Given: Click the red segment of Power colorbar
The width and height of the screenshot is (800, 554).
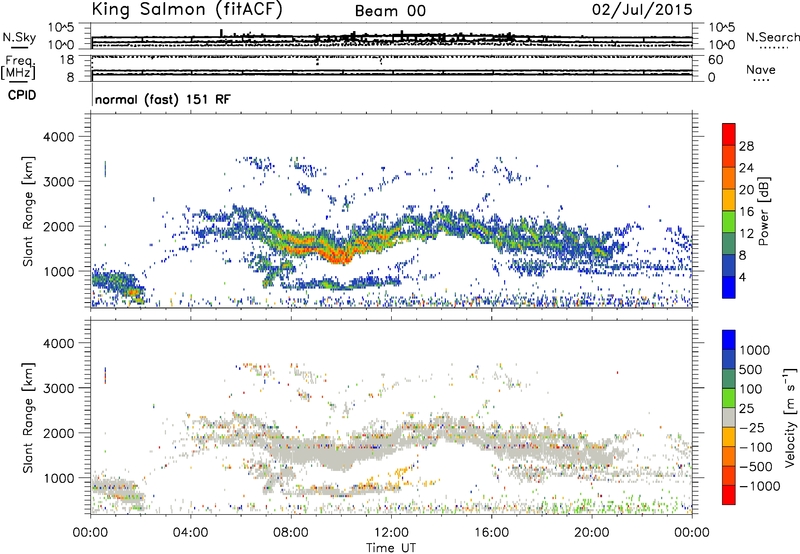Looking at the screenshot, I should [729, 134].
